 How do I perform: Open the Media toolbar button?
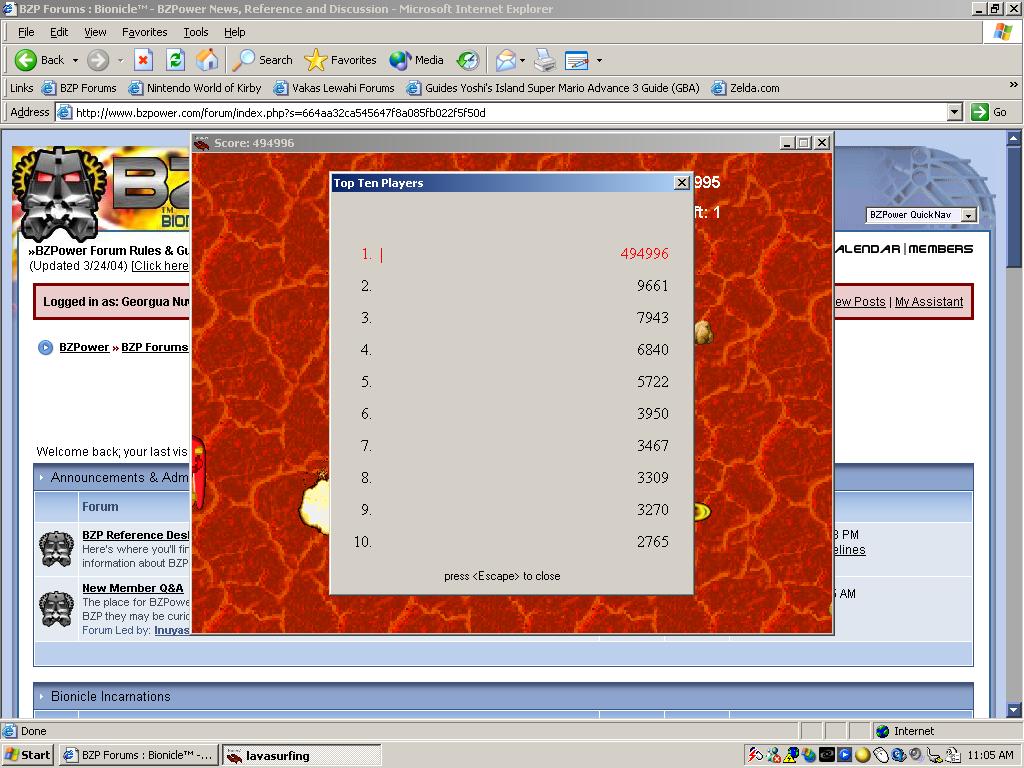(x=416, y=60)
